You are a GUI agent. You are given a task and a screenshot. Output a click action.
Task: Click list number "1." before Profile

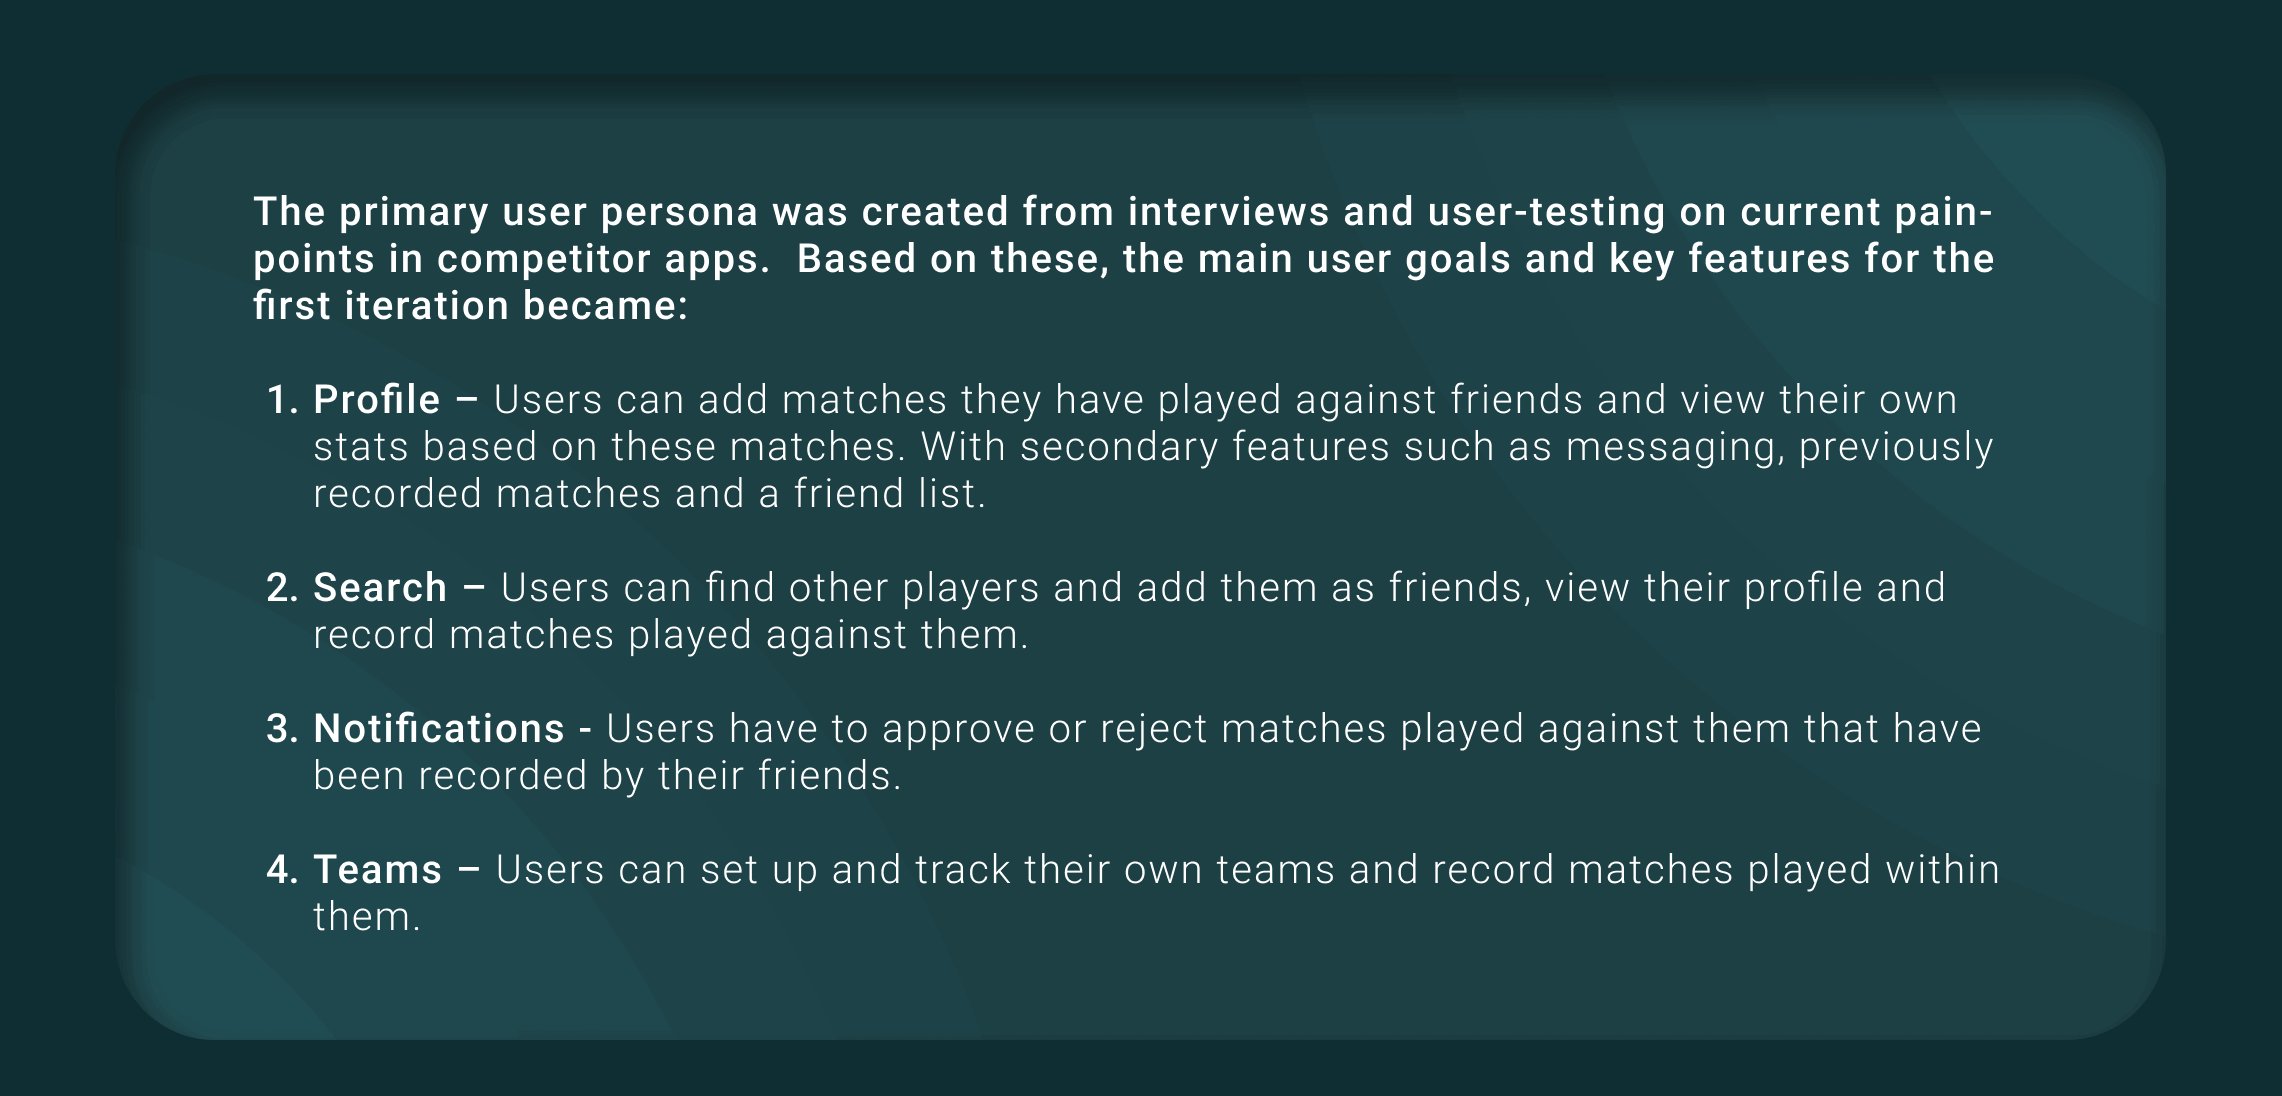283,400
